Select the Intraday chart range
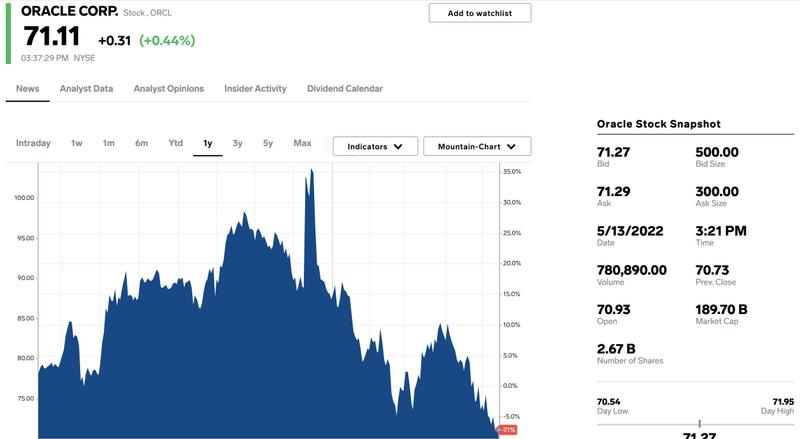The width and height of the screenshot is (800, 439). [x=33, y=143]
